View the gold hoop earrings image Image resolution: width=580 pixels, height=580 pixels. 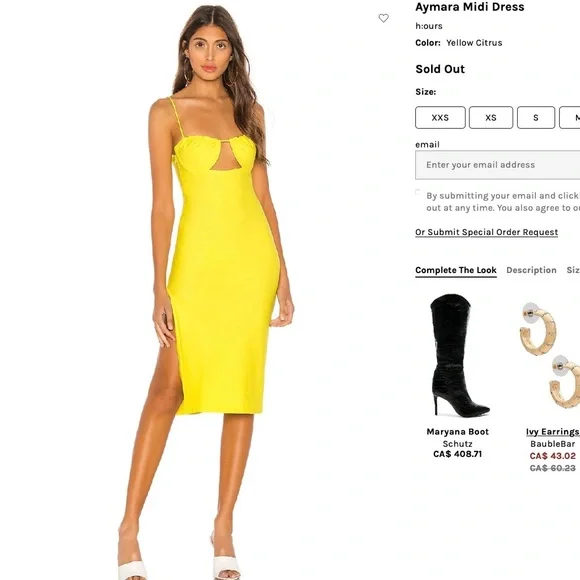pos(550,355)
